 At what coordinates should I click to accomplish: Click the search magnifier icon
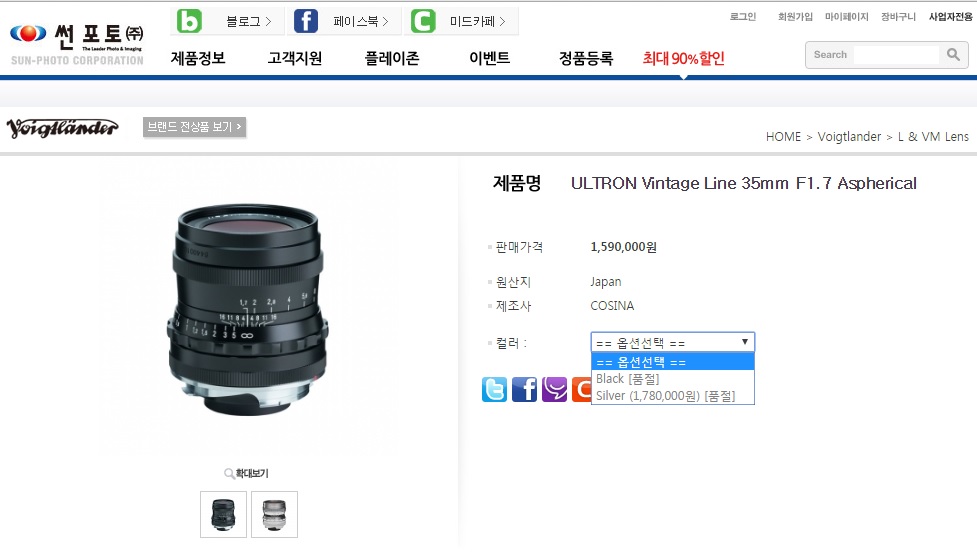click(953, 55)
